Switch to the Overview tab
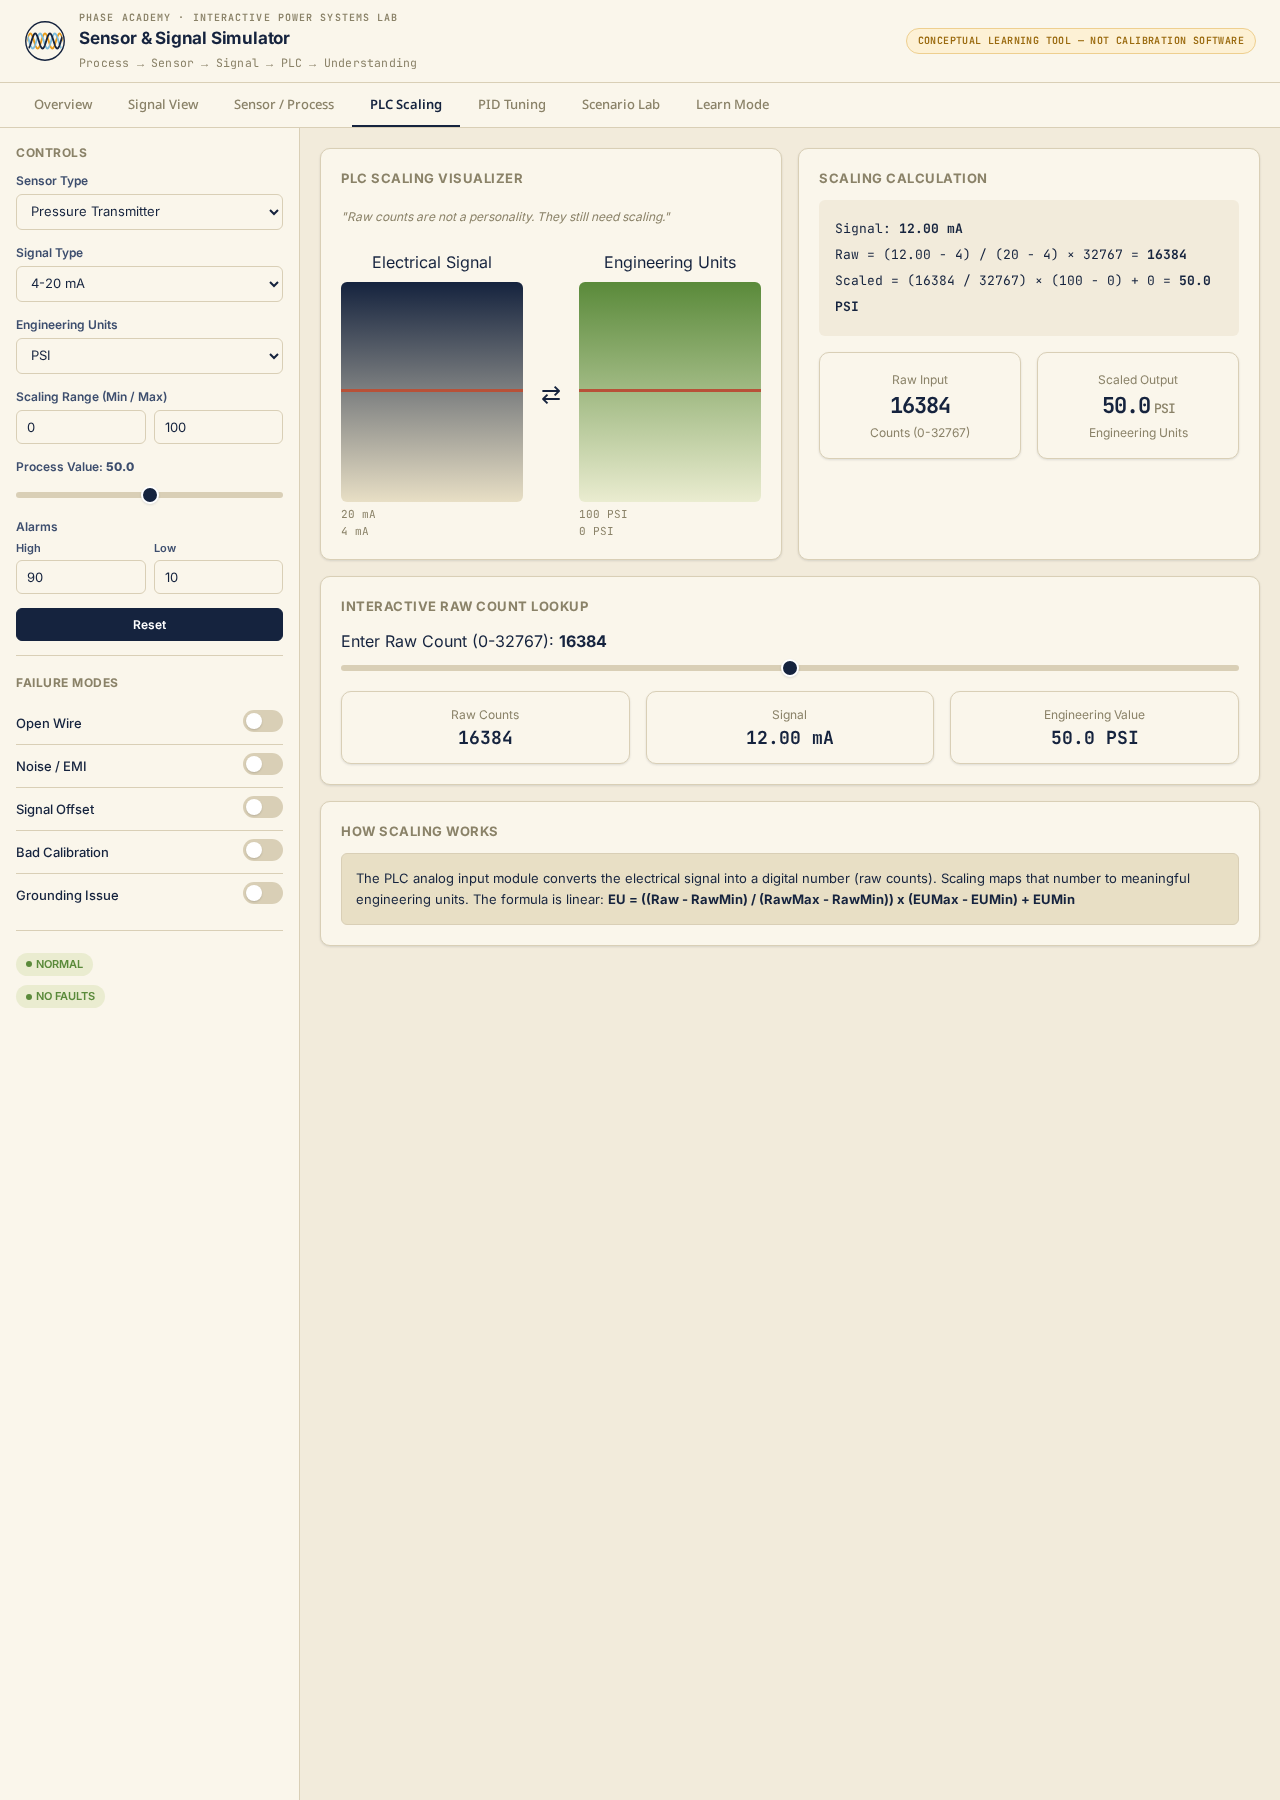Viewport: 1280px width, 1800px height. [63, 105]
